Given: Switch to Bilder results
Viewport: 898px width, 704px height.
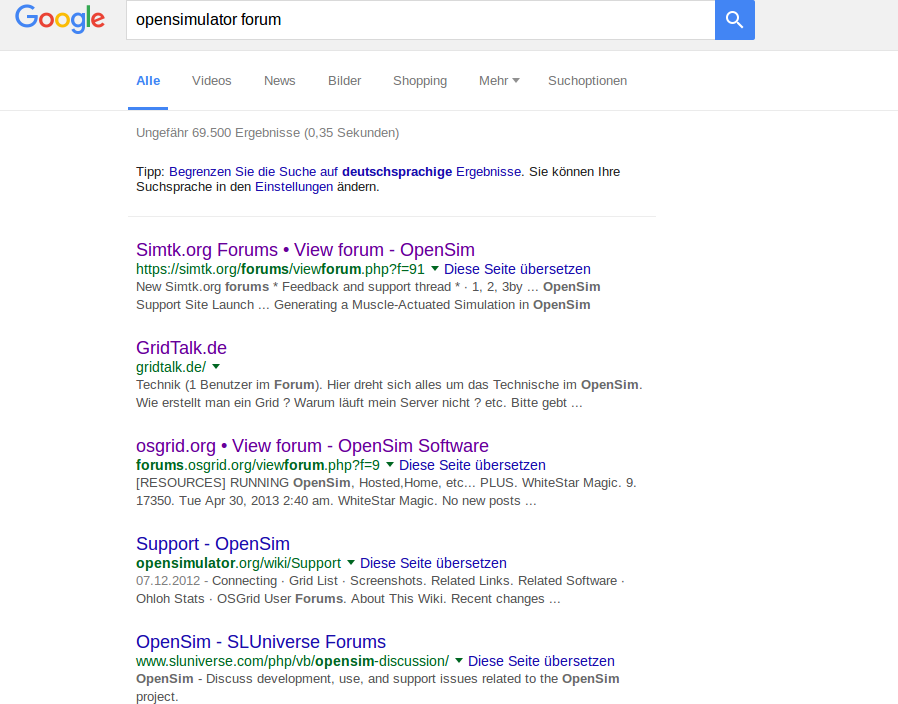Looking at the screenshot, I should pos(344,81).
